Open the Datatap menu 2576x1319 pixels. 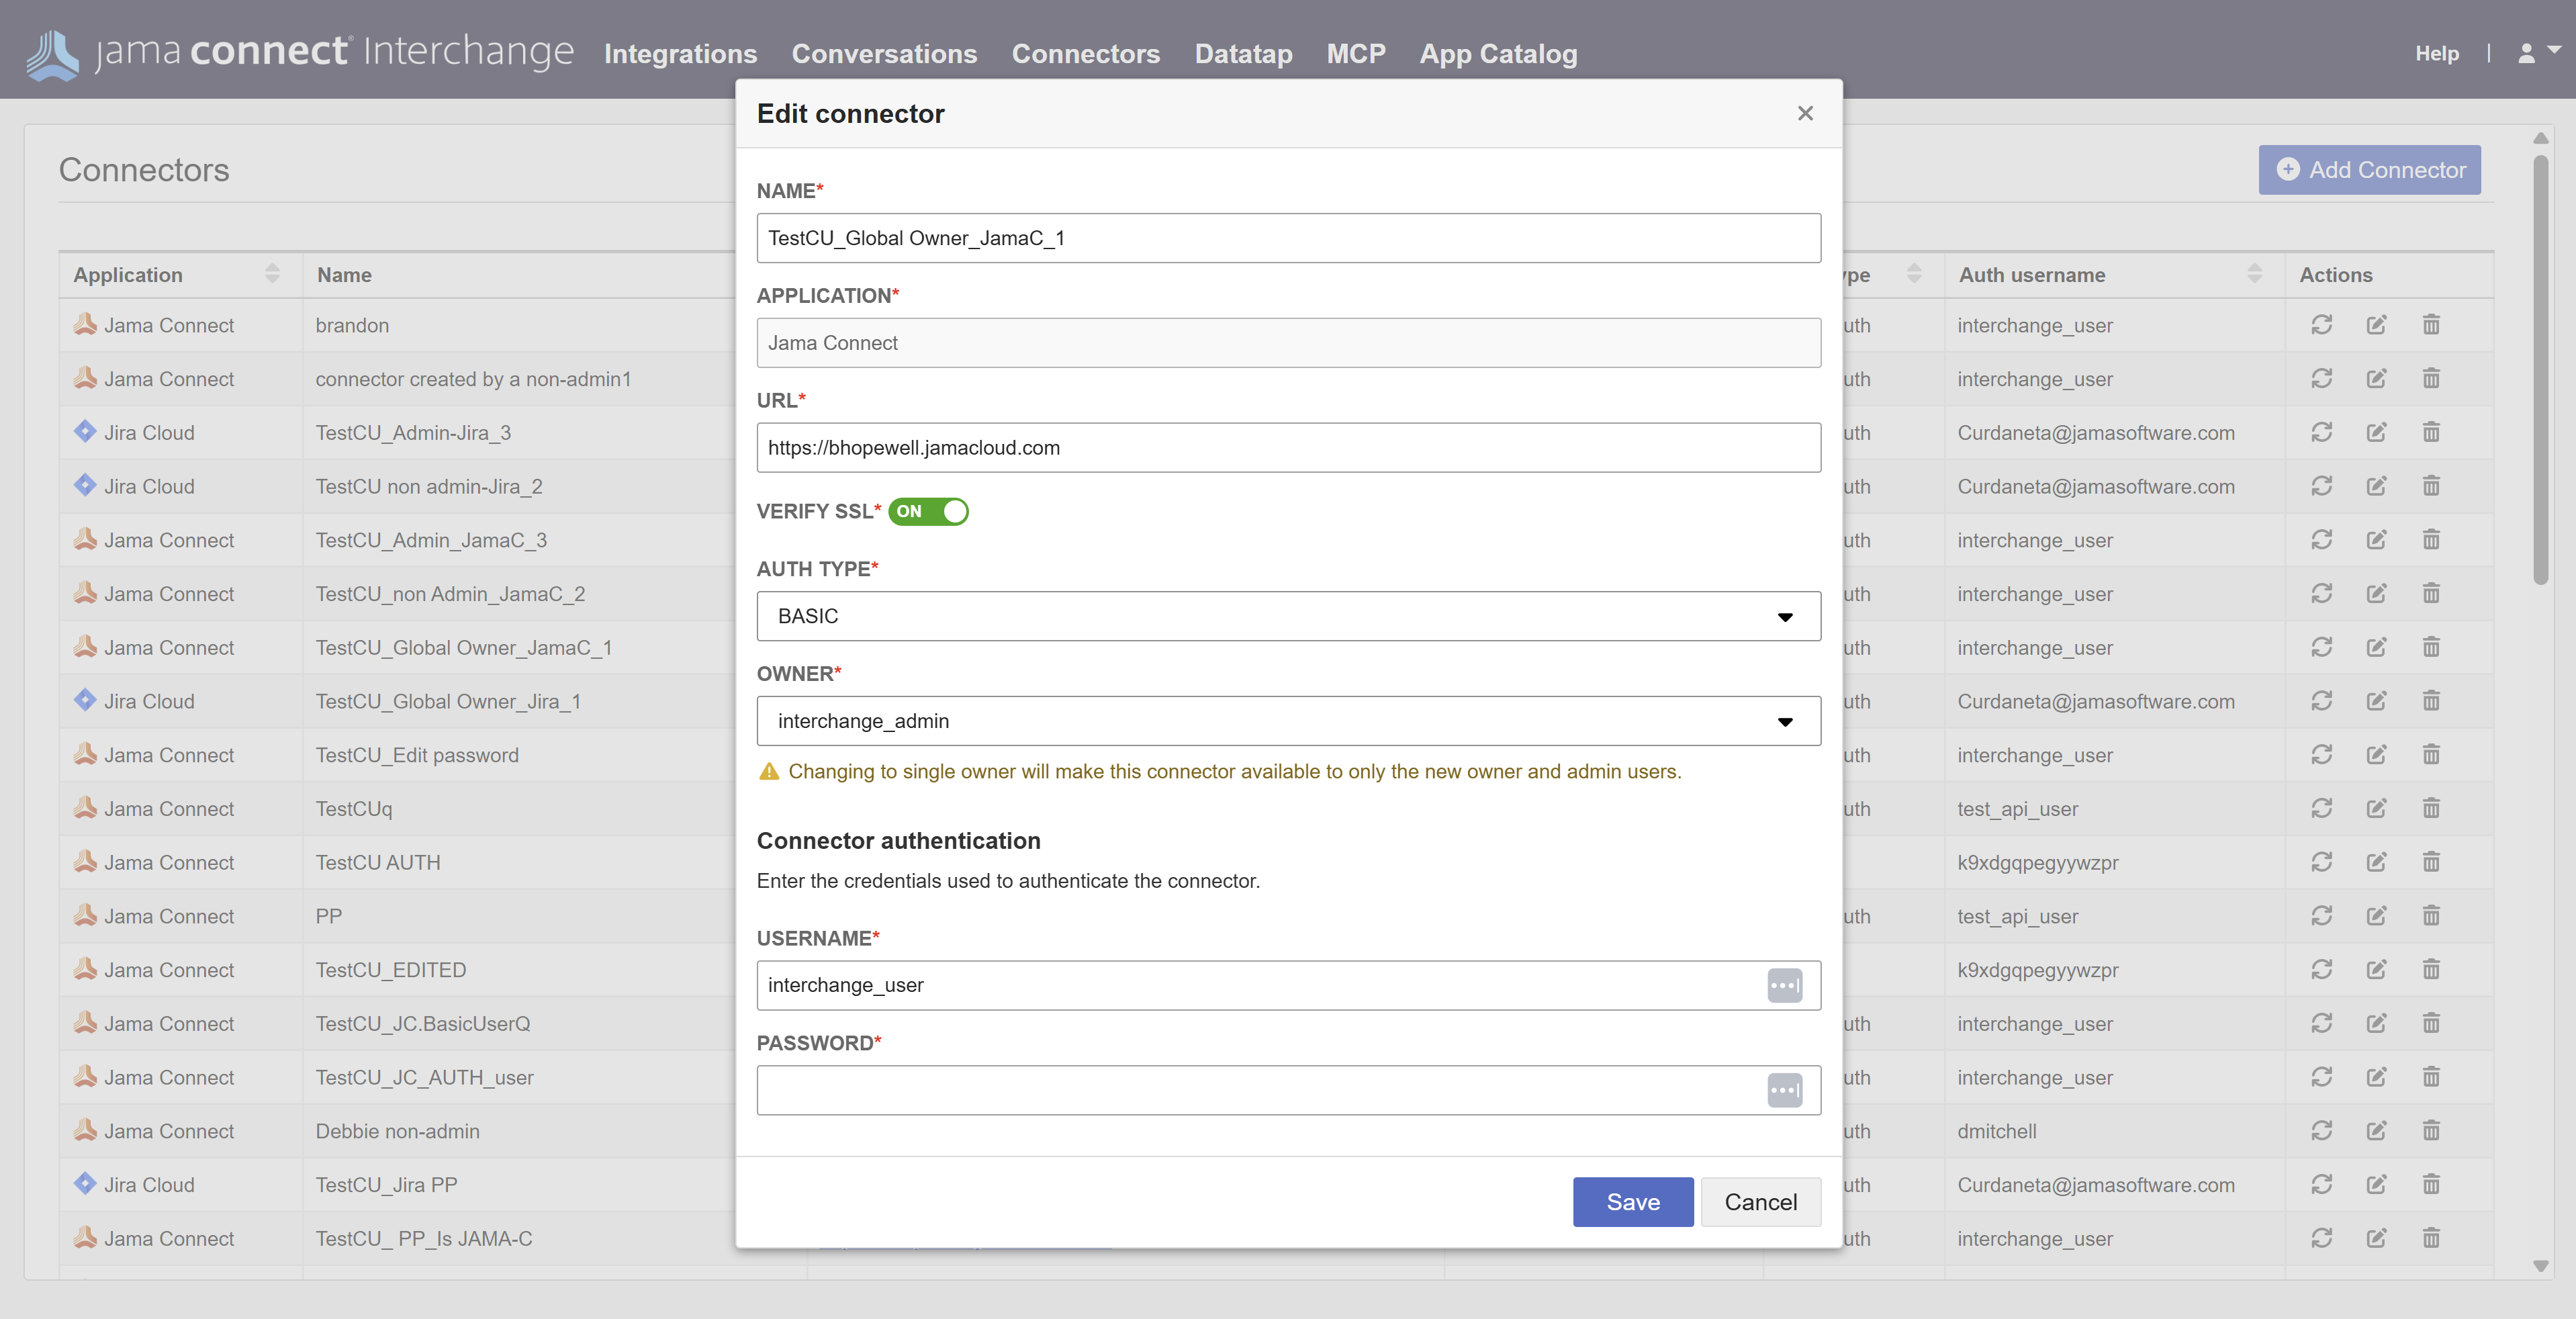1243,53
